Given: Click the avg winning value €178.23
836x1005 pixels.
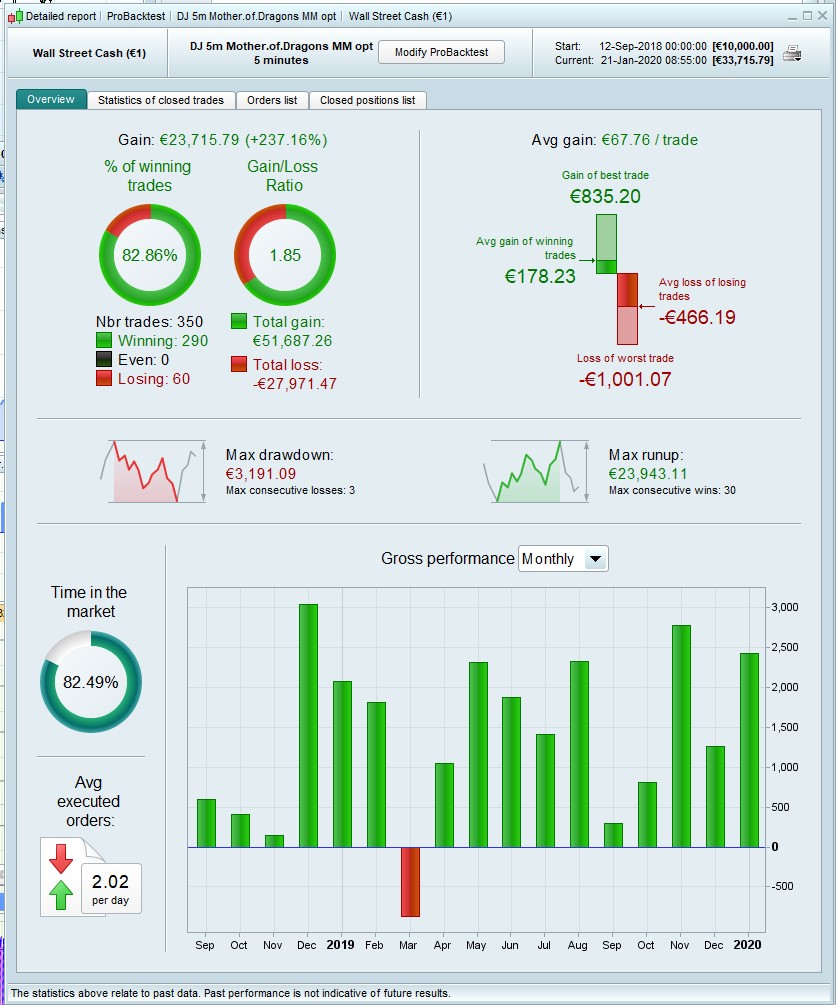Looking at the screenshot, I should pyautogui.click(x=540, y=276).
